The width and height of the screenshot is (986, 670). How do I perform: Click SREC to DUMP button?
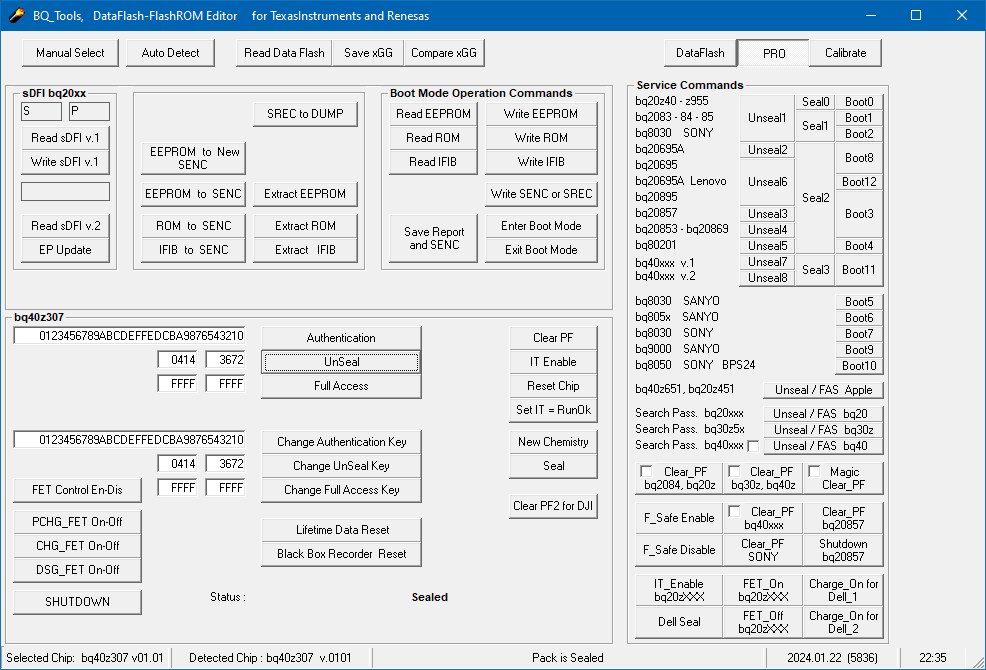[x=305, y=114]
